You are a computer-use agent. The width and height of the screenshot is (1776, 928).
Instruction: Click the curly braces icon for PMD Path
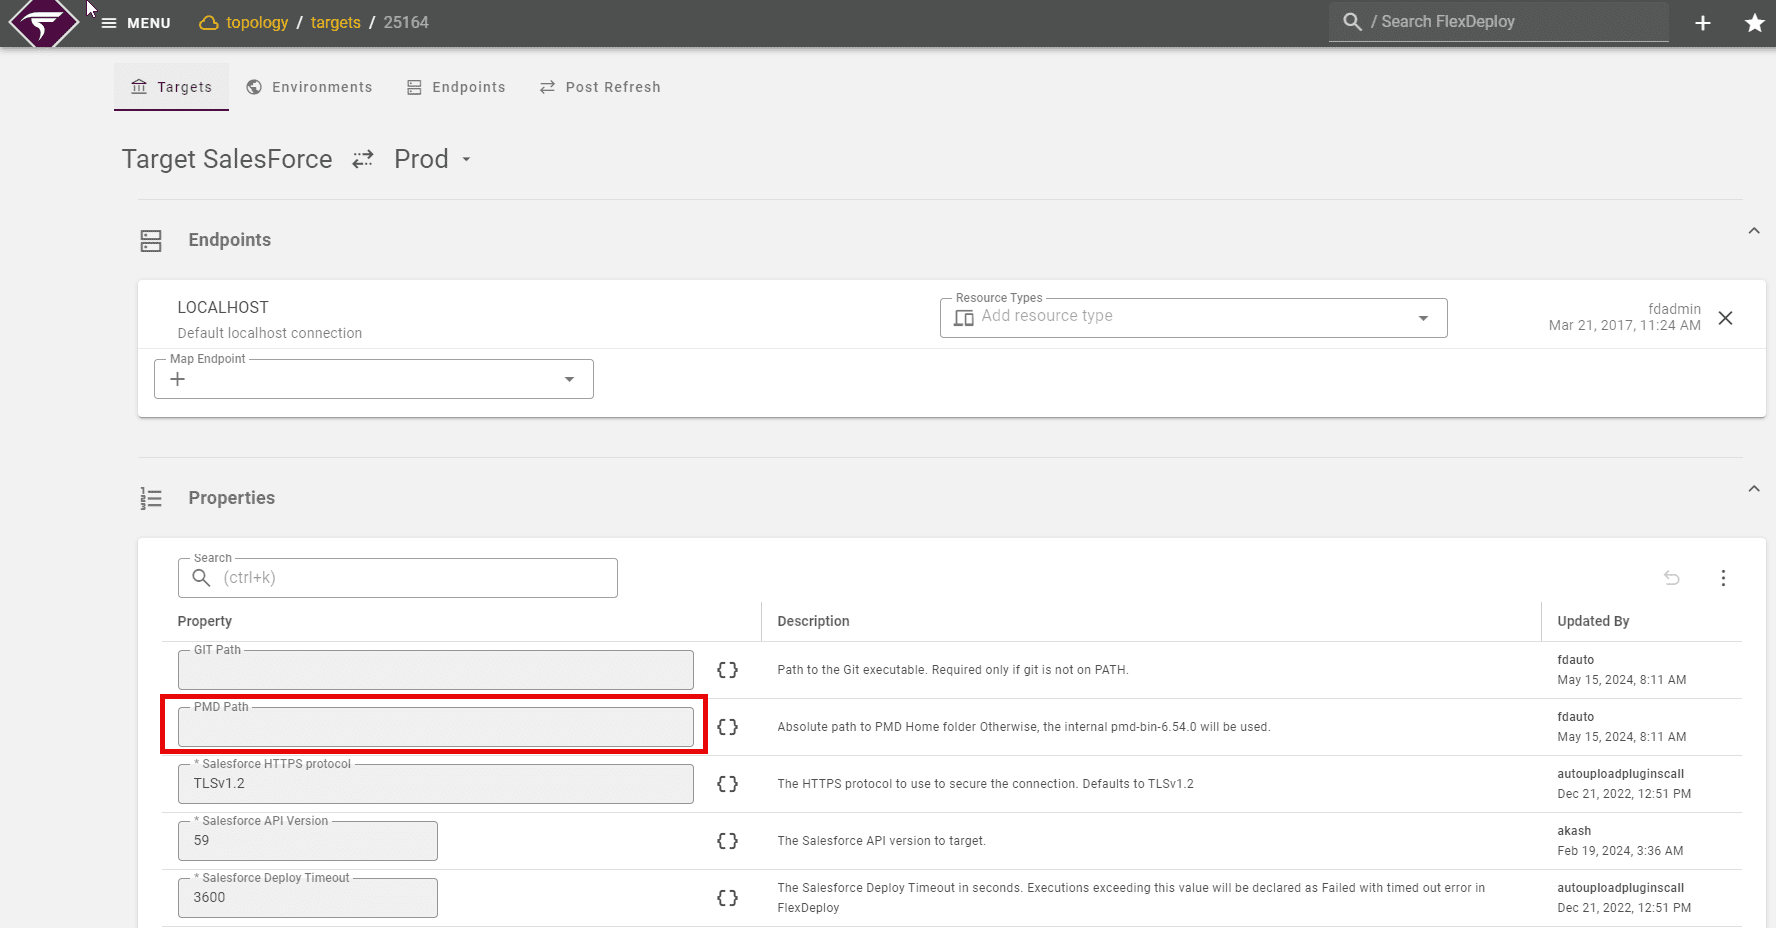point(728,727)
